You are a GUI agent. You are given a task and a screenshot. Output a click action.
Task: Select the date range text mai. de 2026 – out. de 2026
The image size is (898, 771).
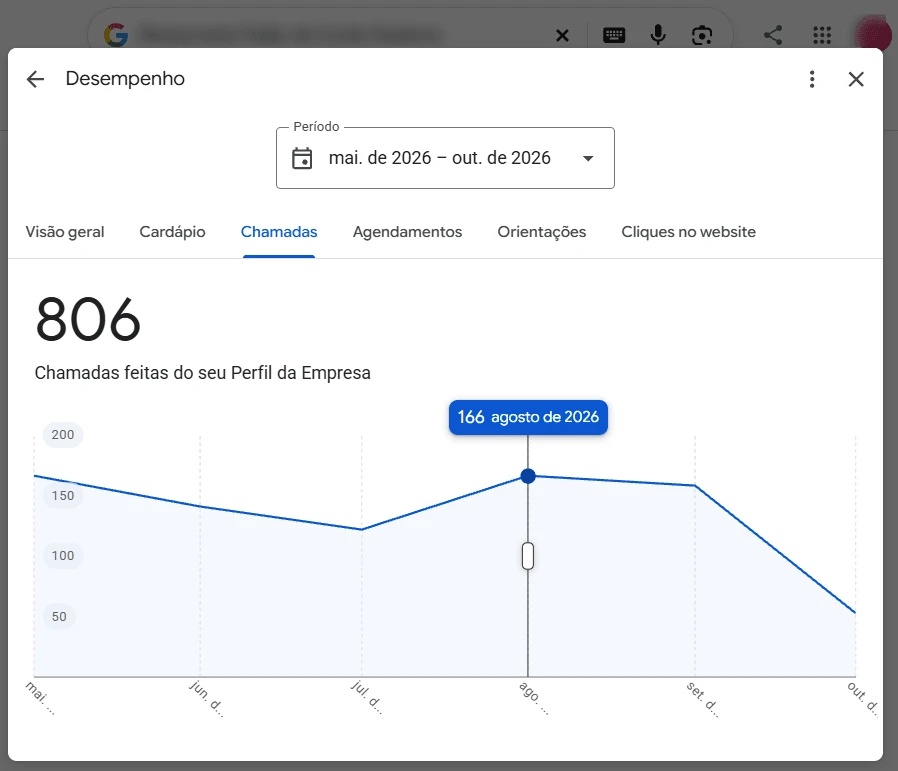click(439, 158)
